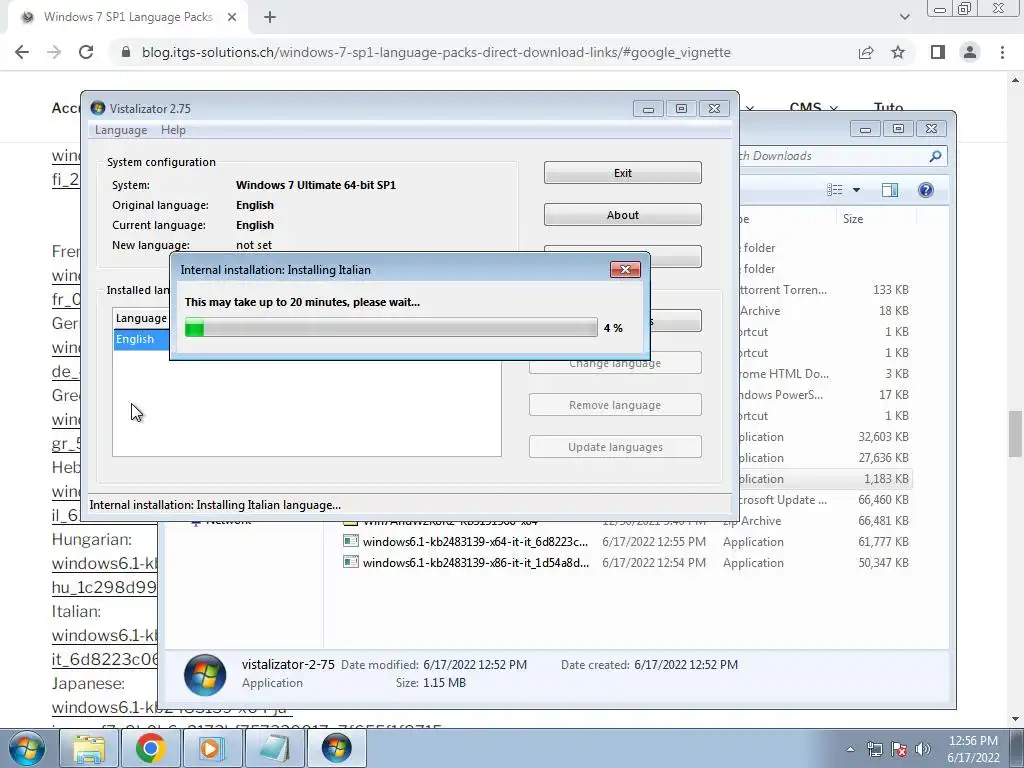Click the Remove language button
This screenshot has width=1024, height=768.
tap(615, 405)
